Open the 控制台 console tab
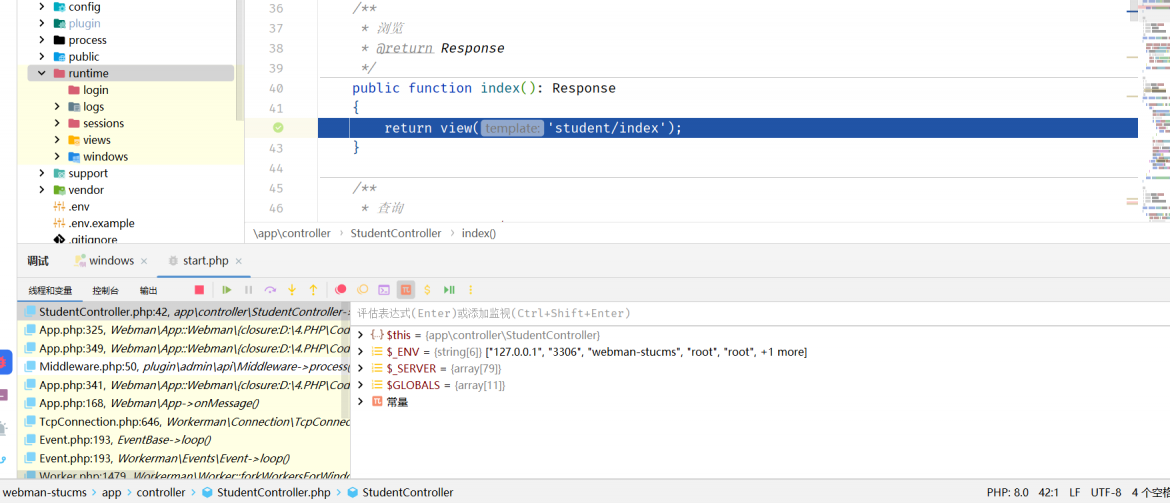Viewport: 1170px width, 503px height. point(105,290)
